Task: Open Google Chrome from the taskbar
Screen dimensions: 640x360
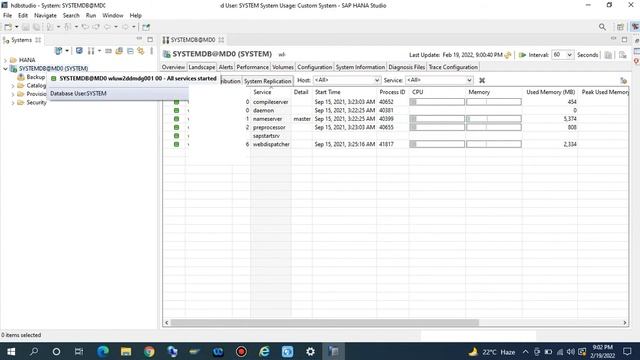Action: pyautogui.click(x=149, y=351)
